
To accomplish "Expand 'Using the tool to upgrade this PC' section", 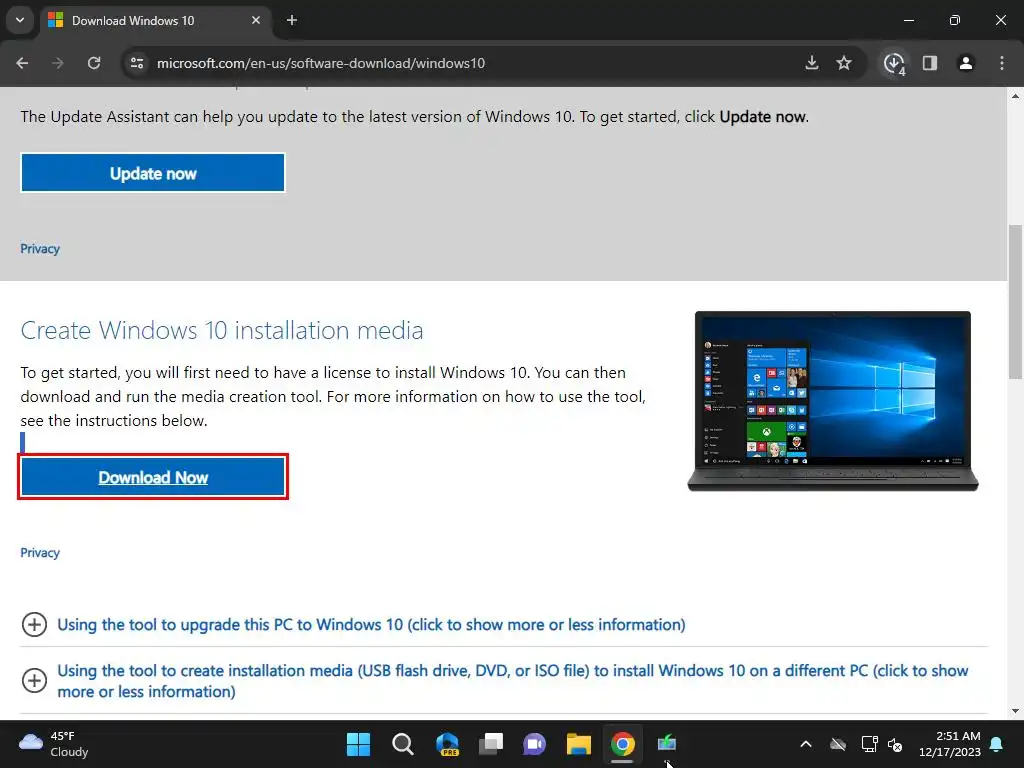I will (x=371, y=624).
